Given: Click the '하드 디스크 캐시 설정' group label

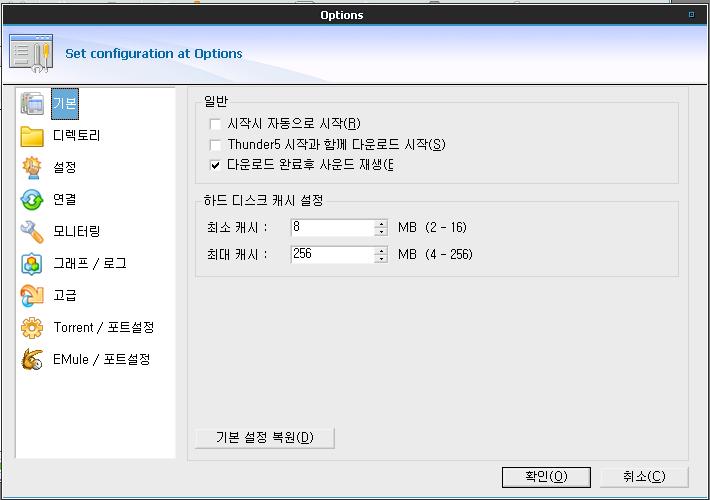Looking at the screenshot, I should (263, 200).
